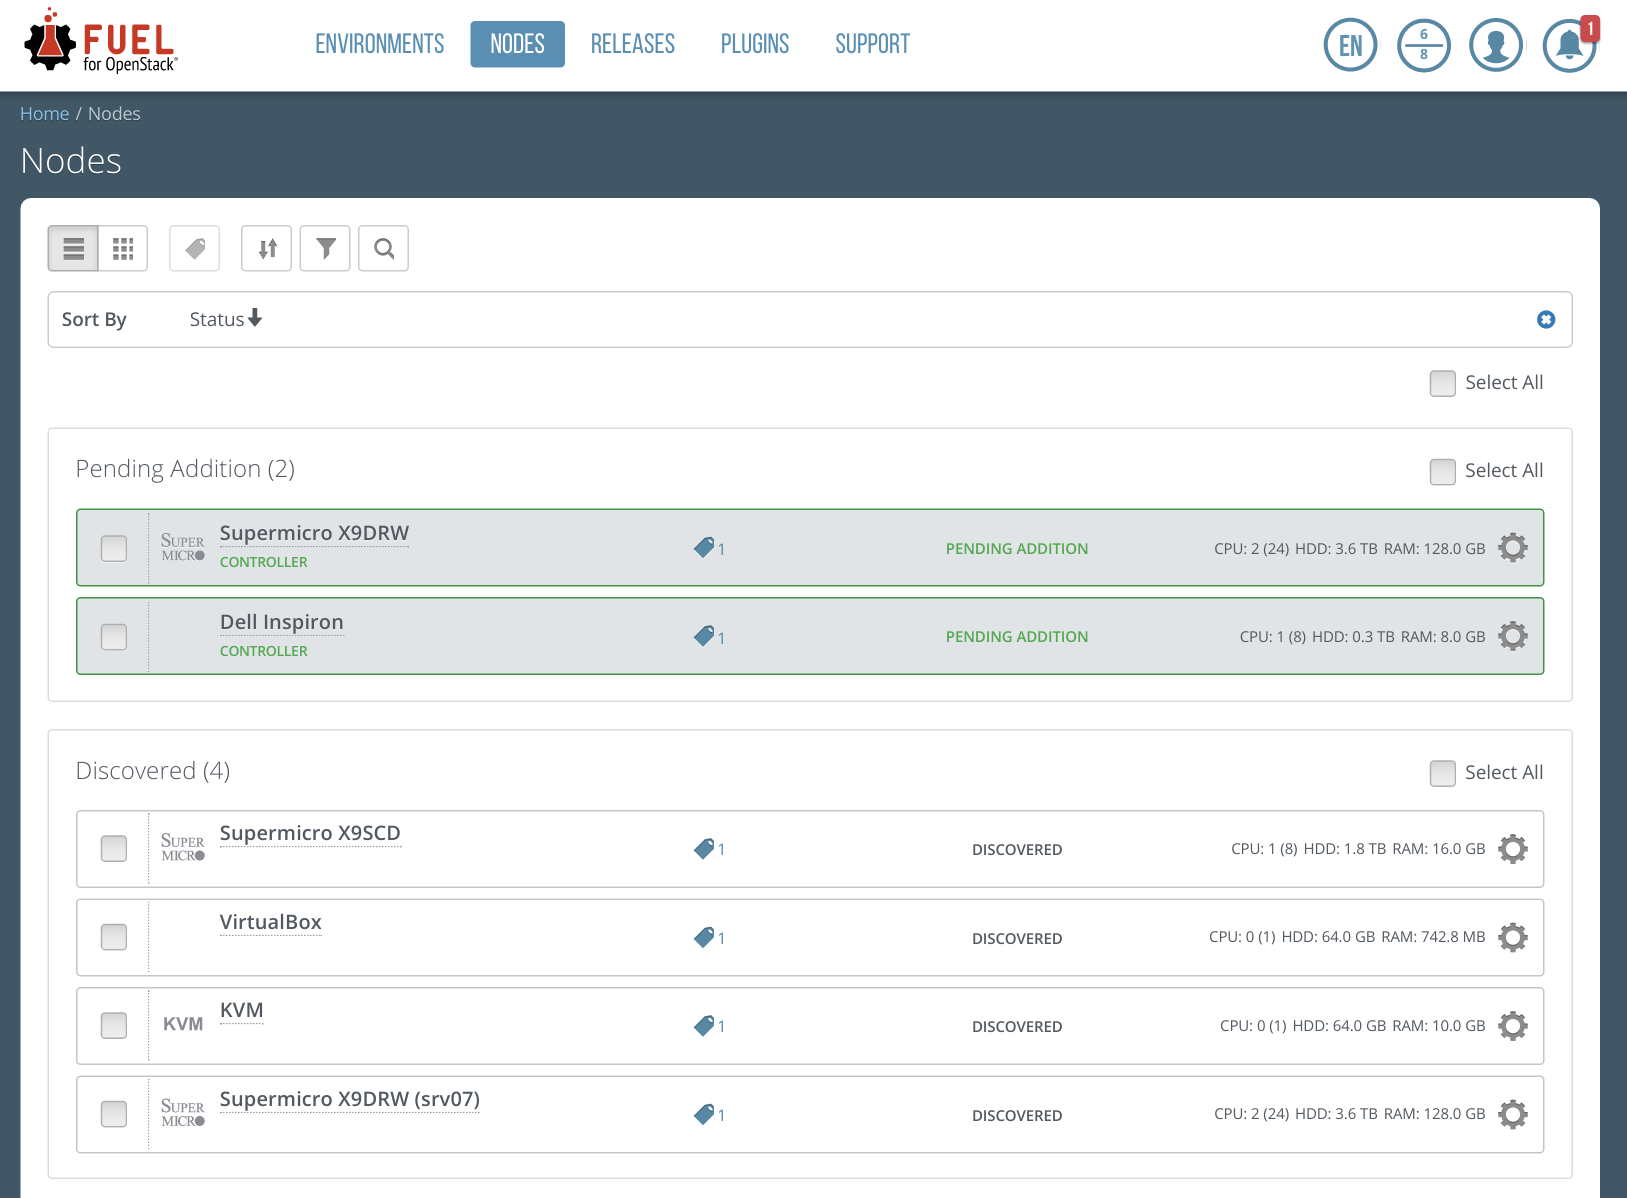Screen dimensions: 1627x1198
Task: Open the Plugins tab
Action: click(754, 44)
